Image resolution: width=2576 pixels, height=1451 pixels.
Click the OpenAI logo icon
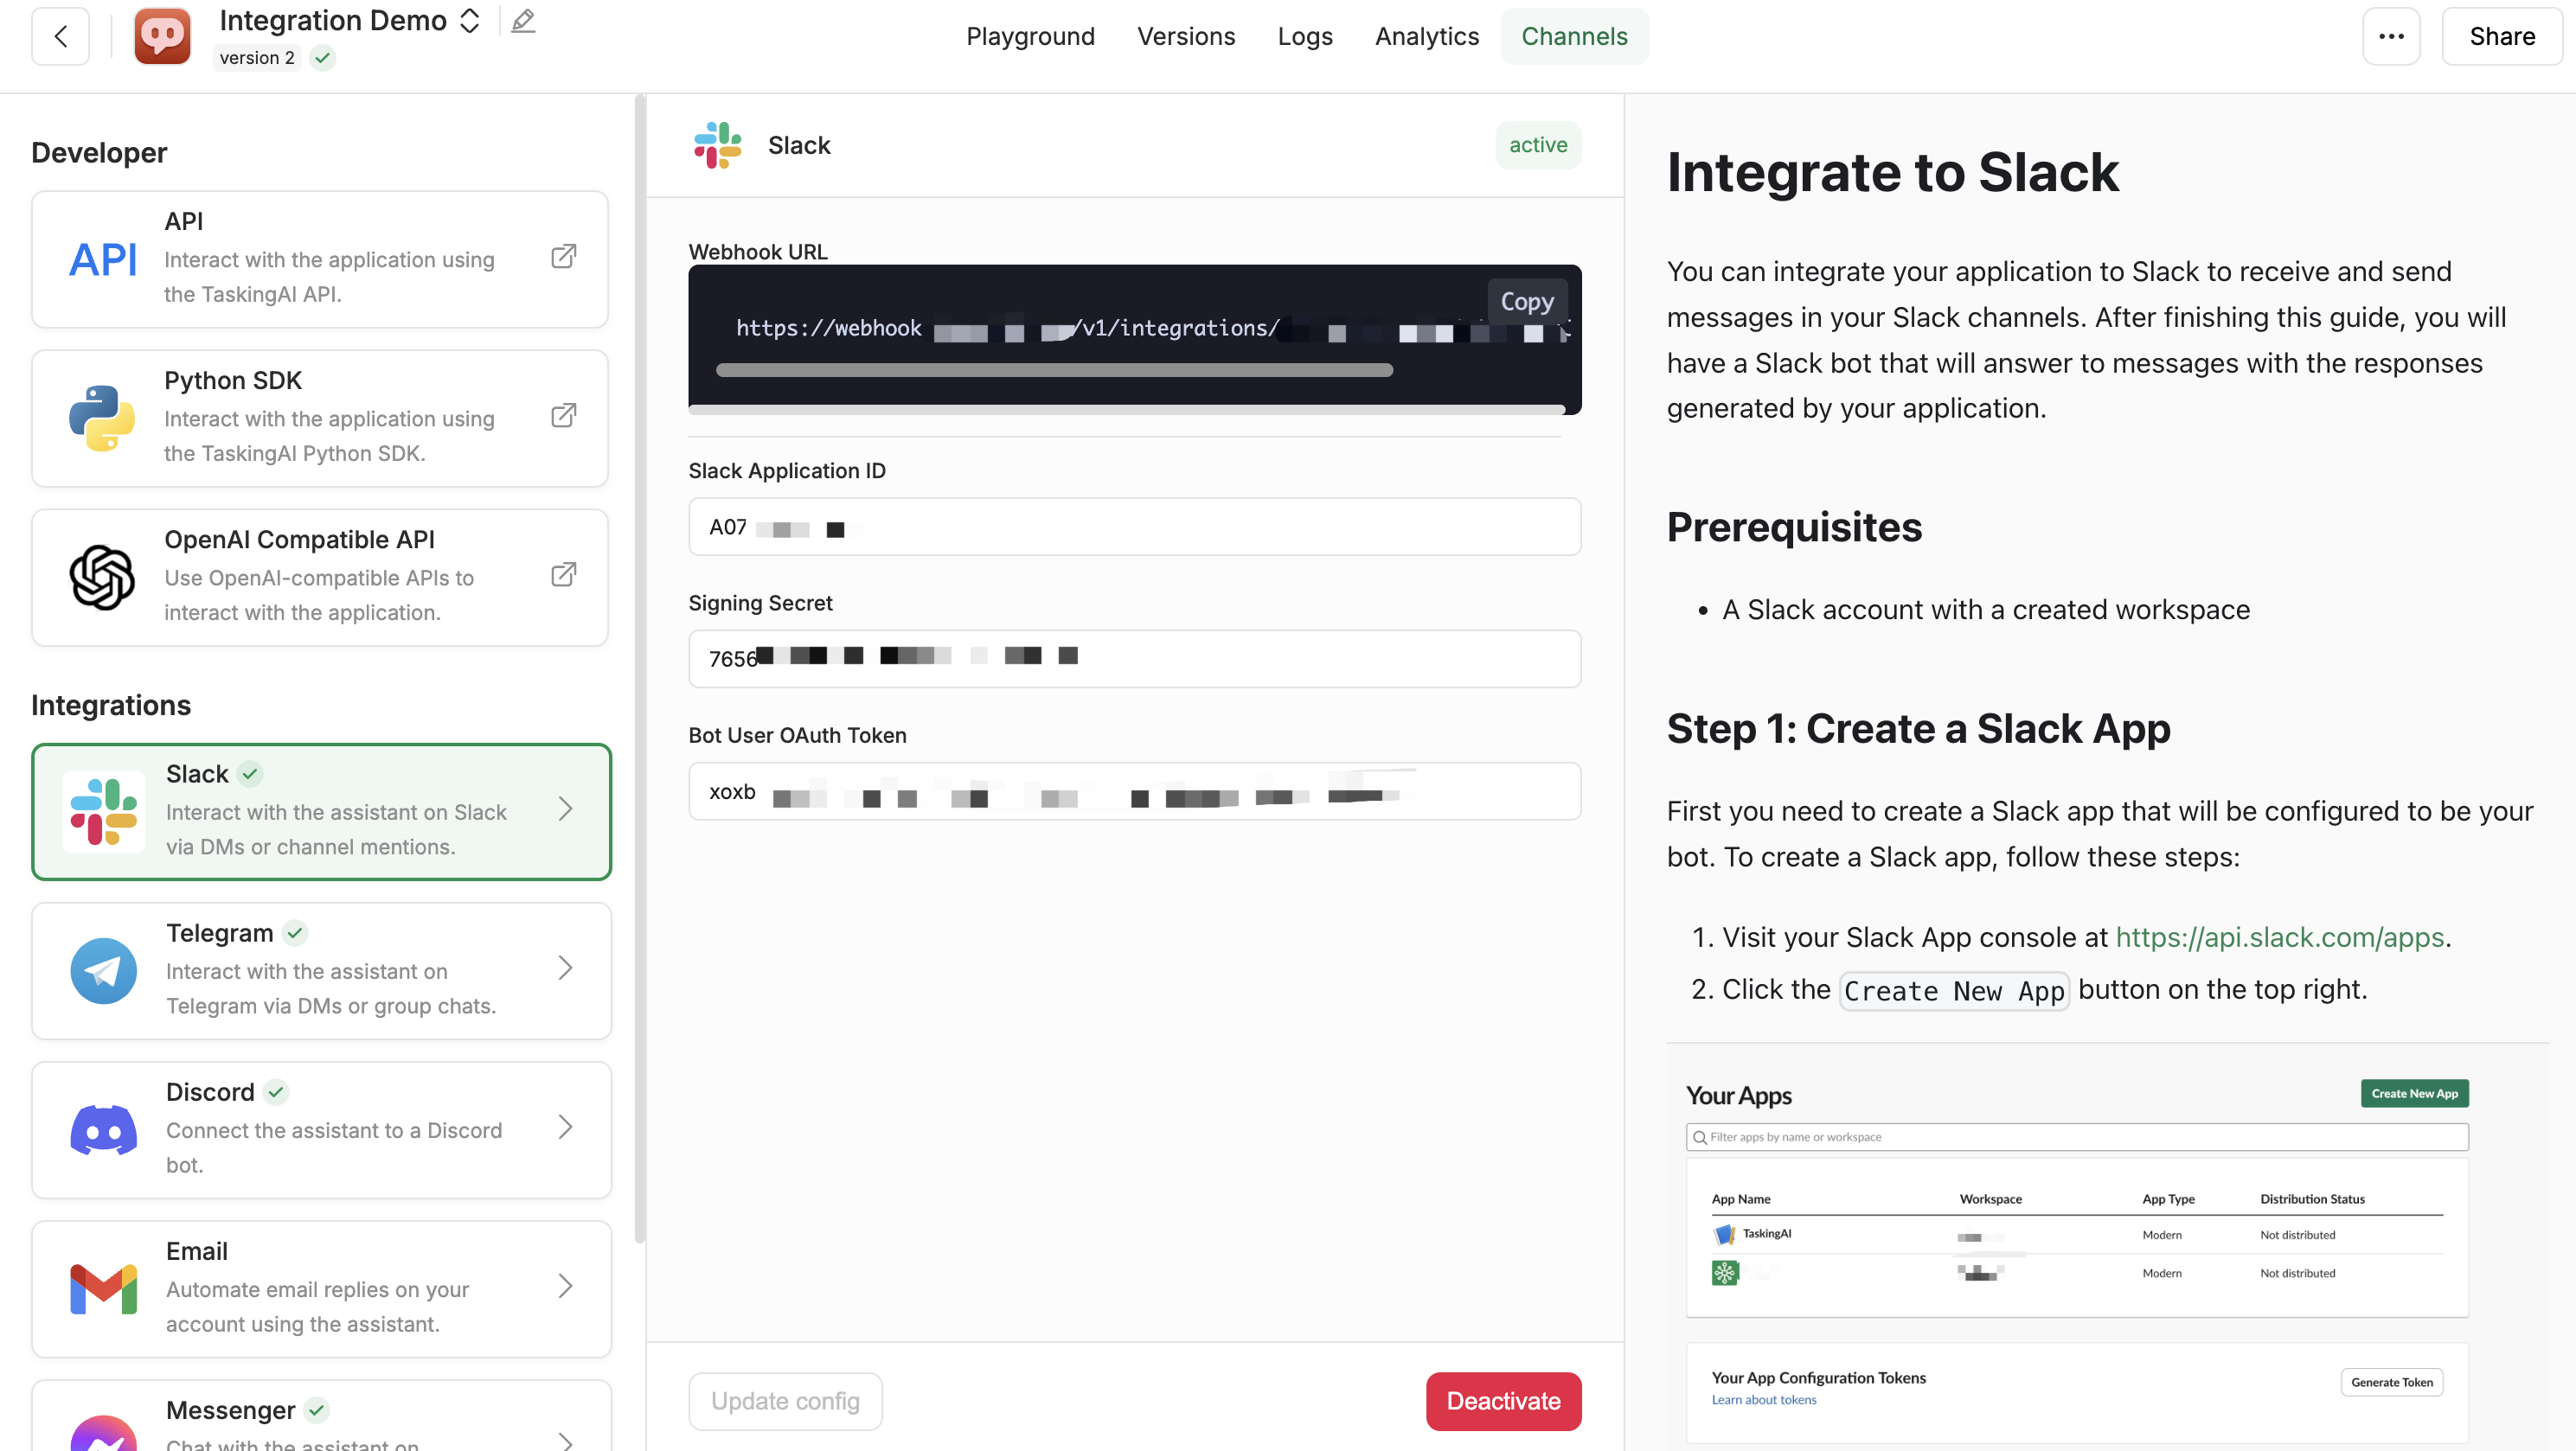(102, 577)
